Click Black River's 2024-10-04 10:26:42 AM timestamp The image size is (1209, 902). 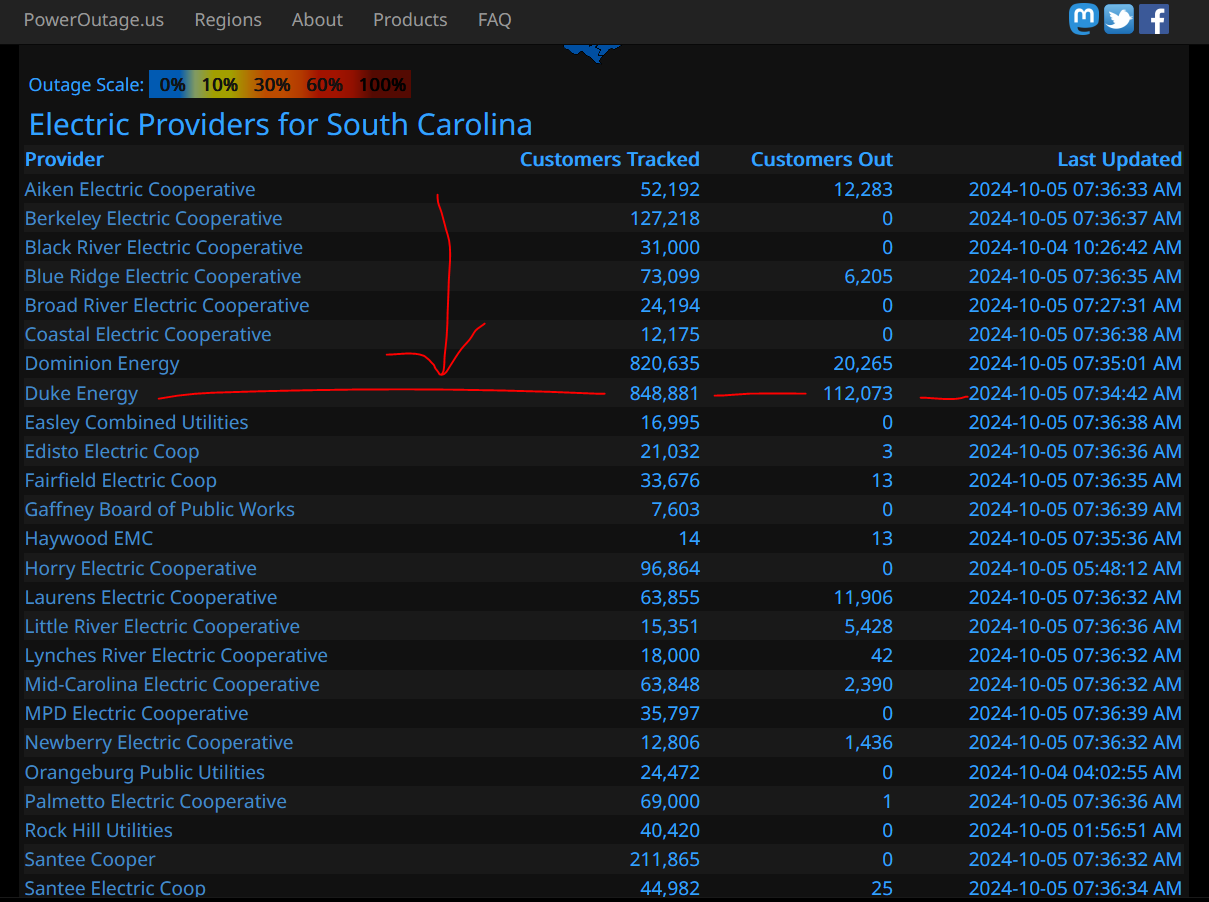click(x=1075, y=247)
